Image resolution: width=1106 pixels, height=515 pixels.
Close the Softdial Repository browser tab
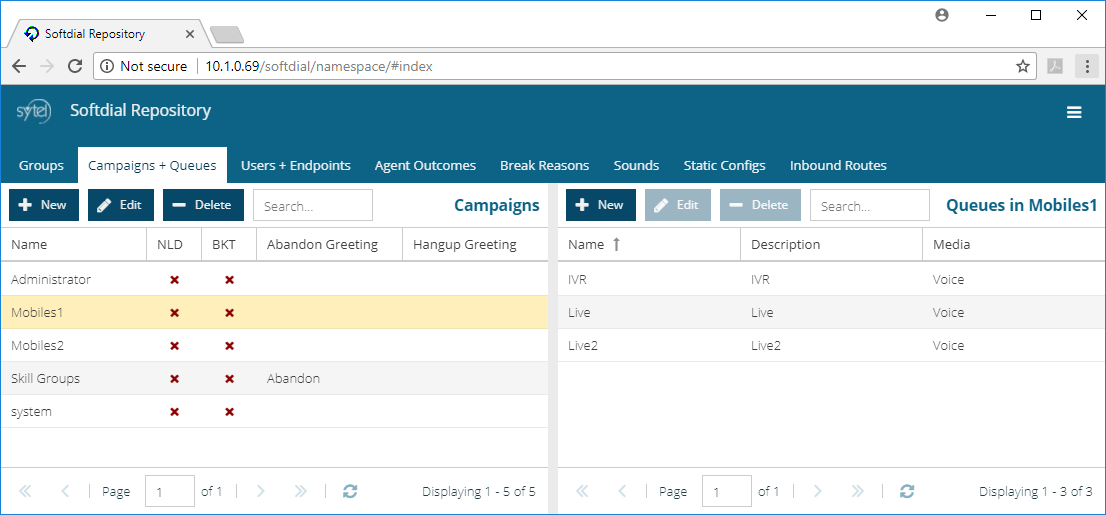[x=190, y=34]
